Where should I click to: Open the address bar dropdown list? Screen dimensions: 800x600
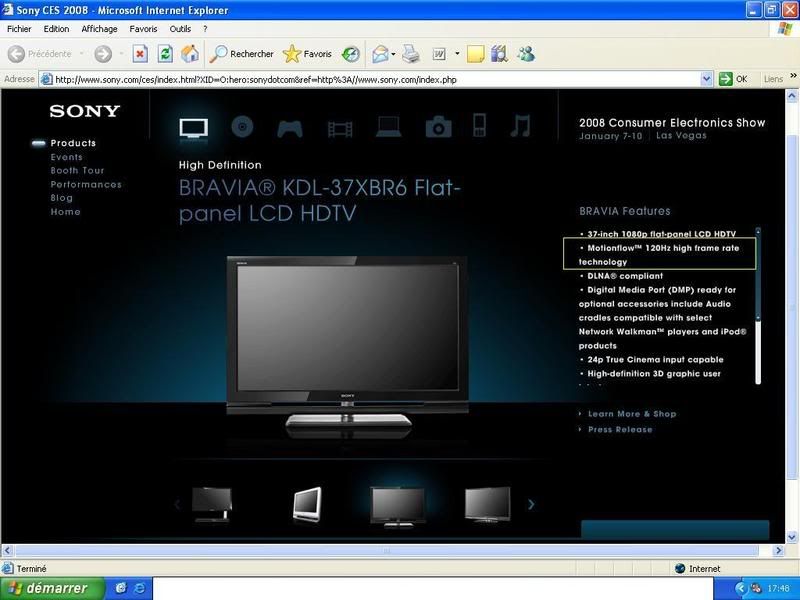click(707, 79)
